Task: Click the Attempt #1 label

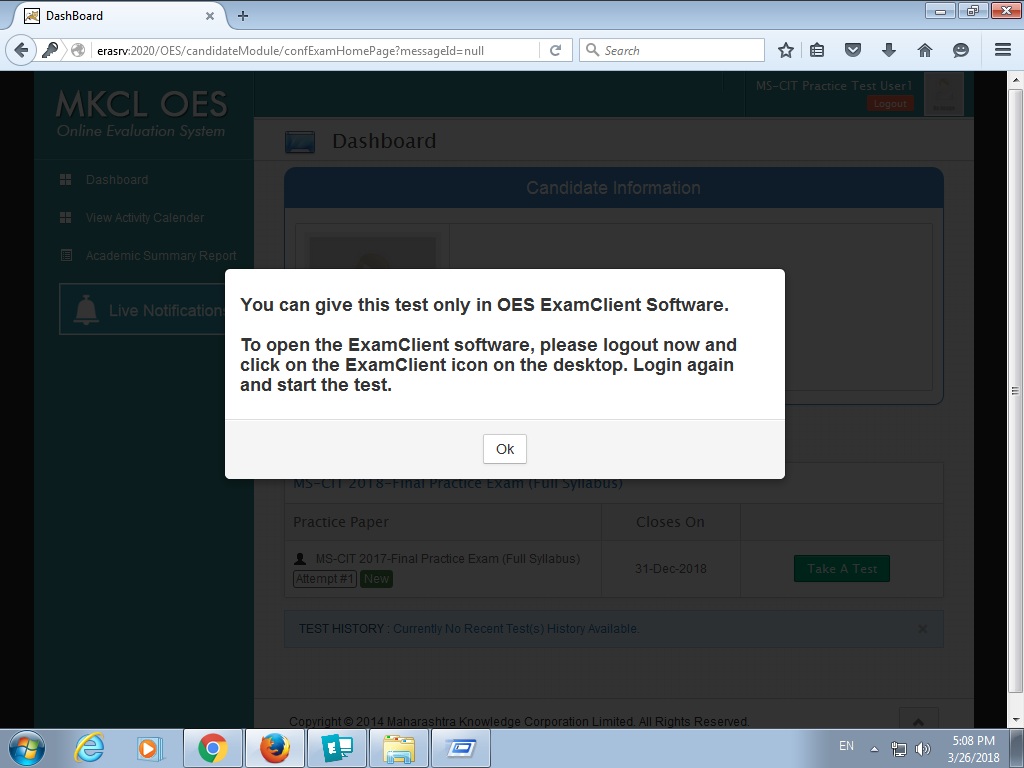Action: 325,579
